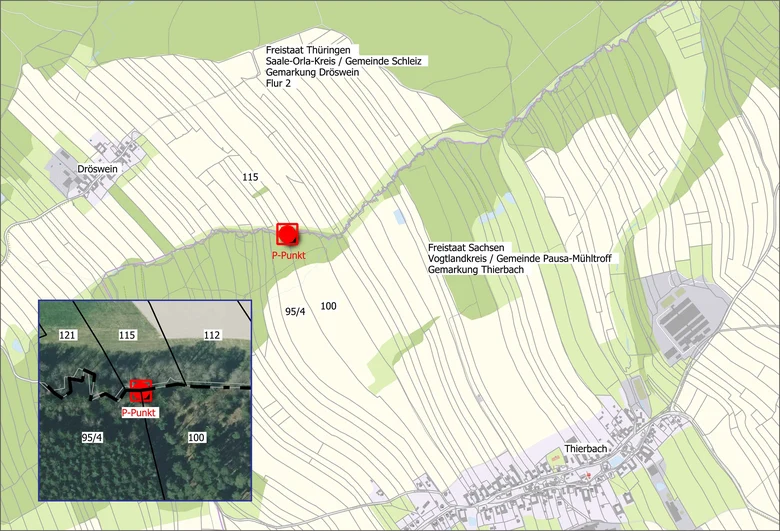Click parcel label 95/4 in aerial inset

[92, 437]
